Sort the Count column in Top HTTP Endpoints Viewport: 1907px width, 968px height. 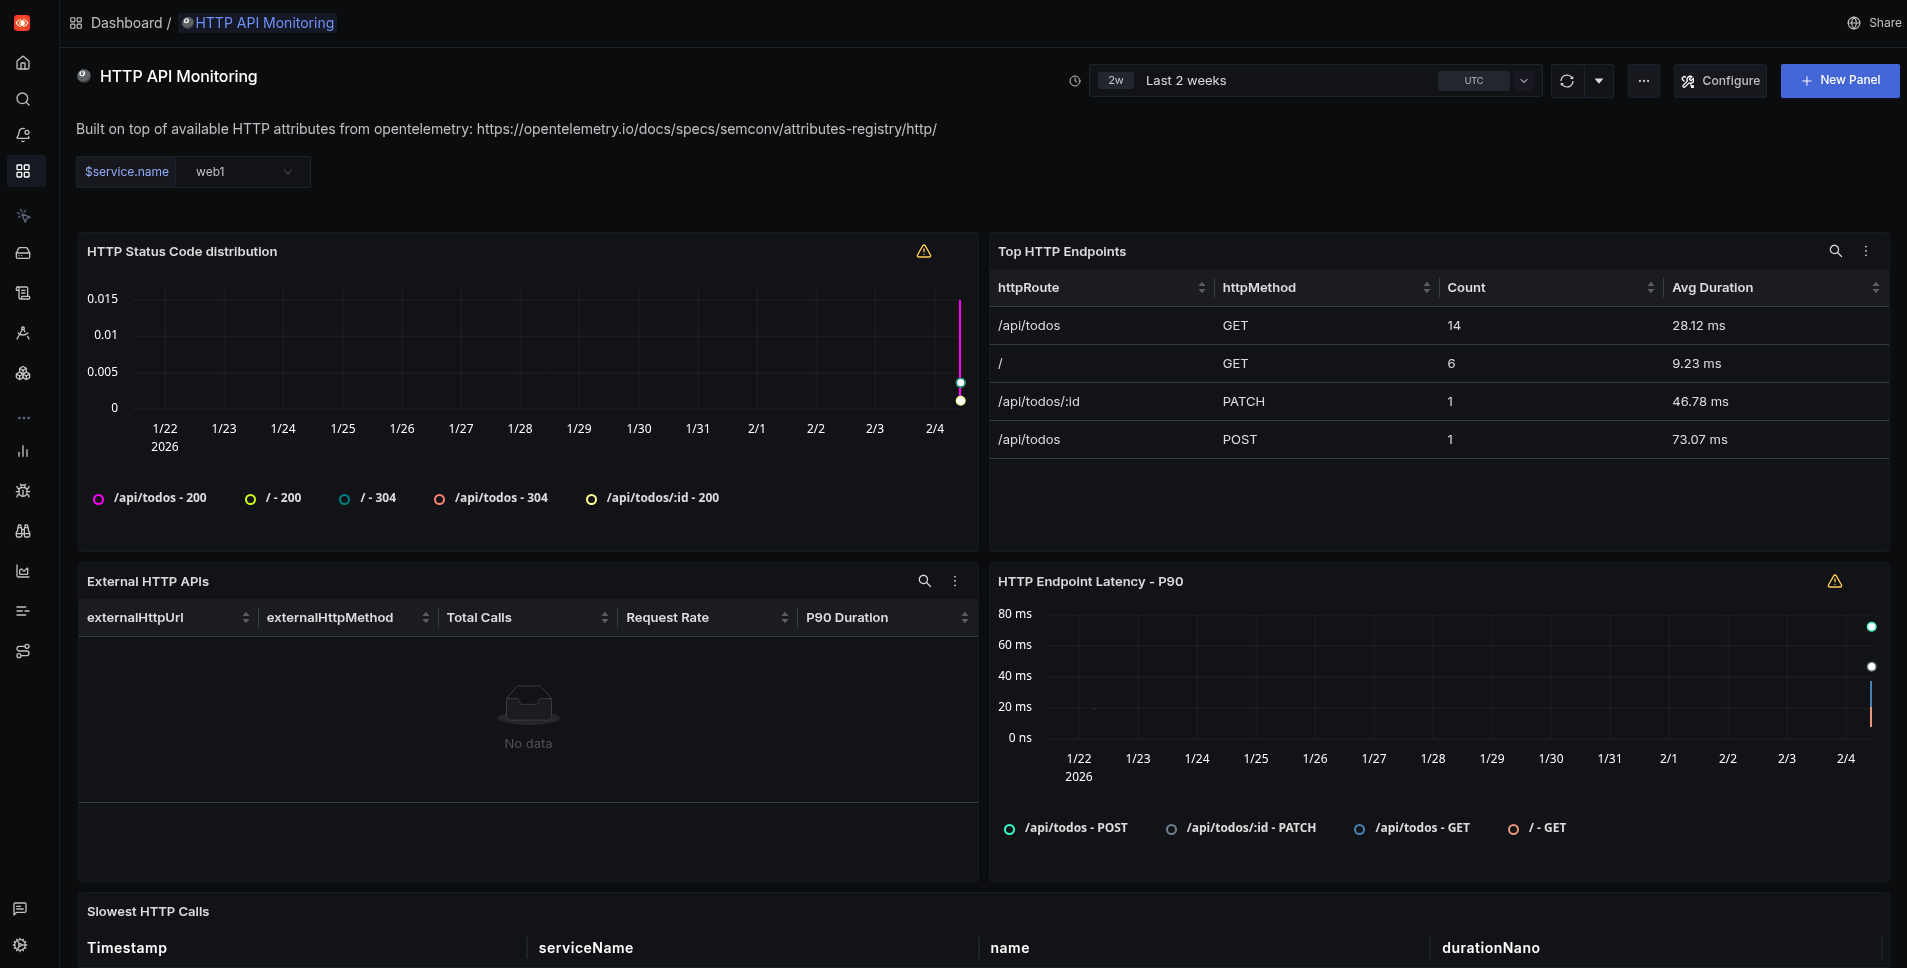point(1651,287)
